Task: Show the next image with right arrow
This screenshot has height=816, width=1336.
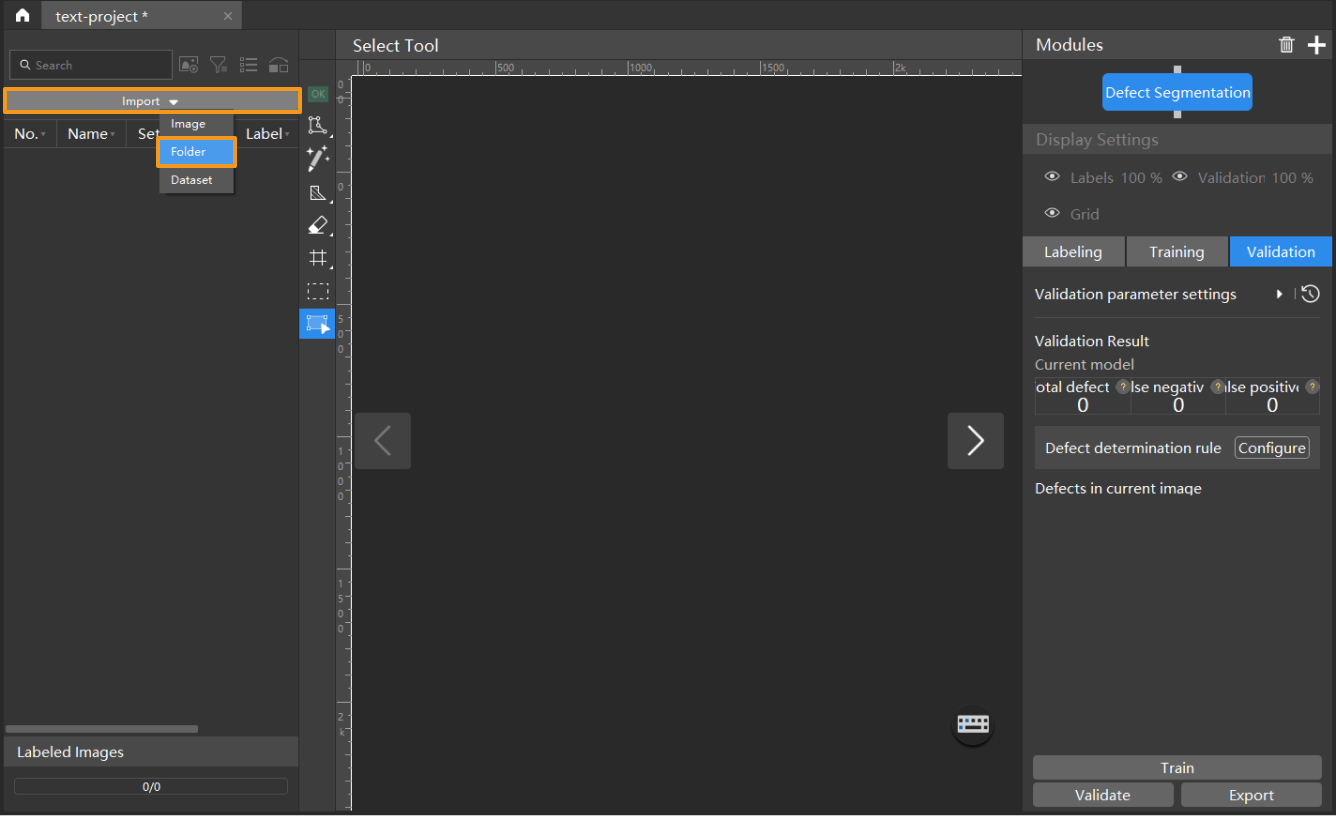Action: 976,441
